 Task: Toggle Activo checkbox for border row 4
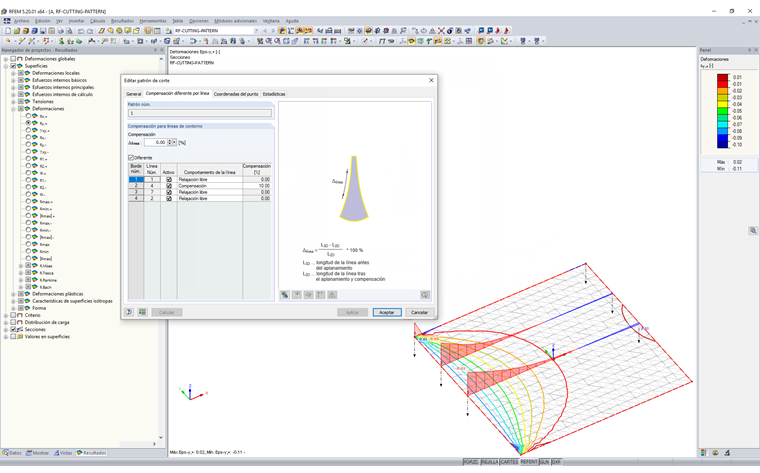(169, 198)
